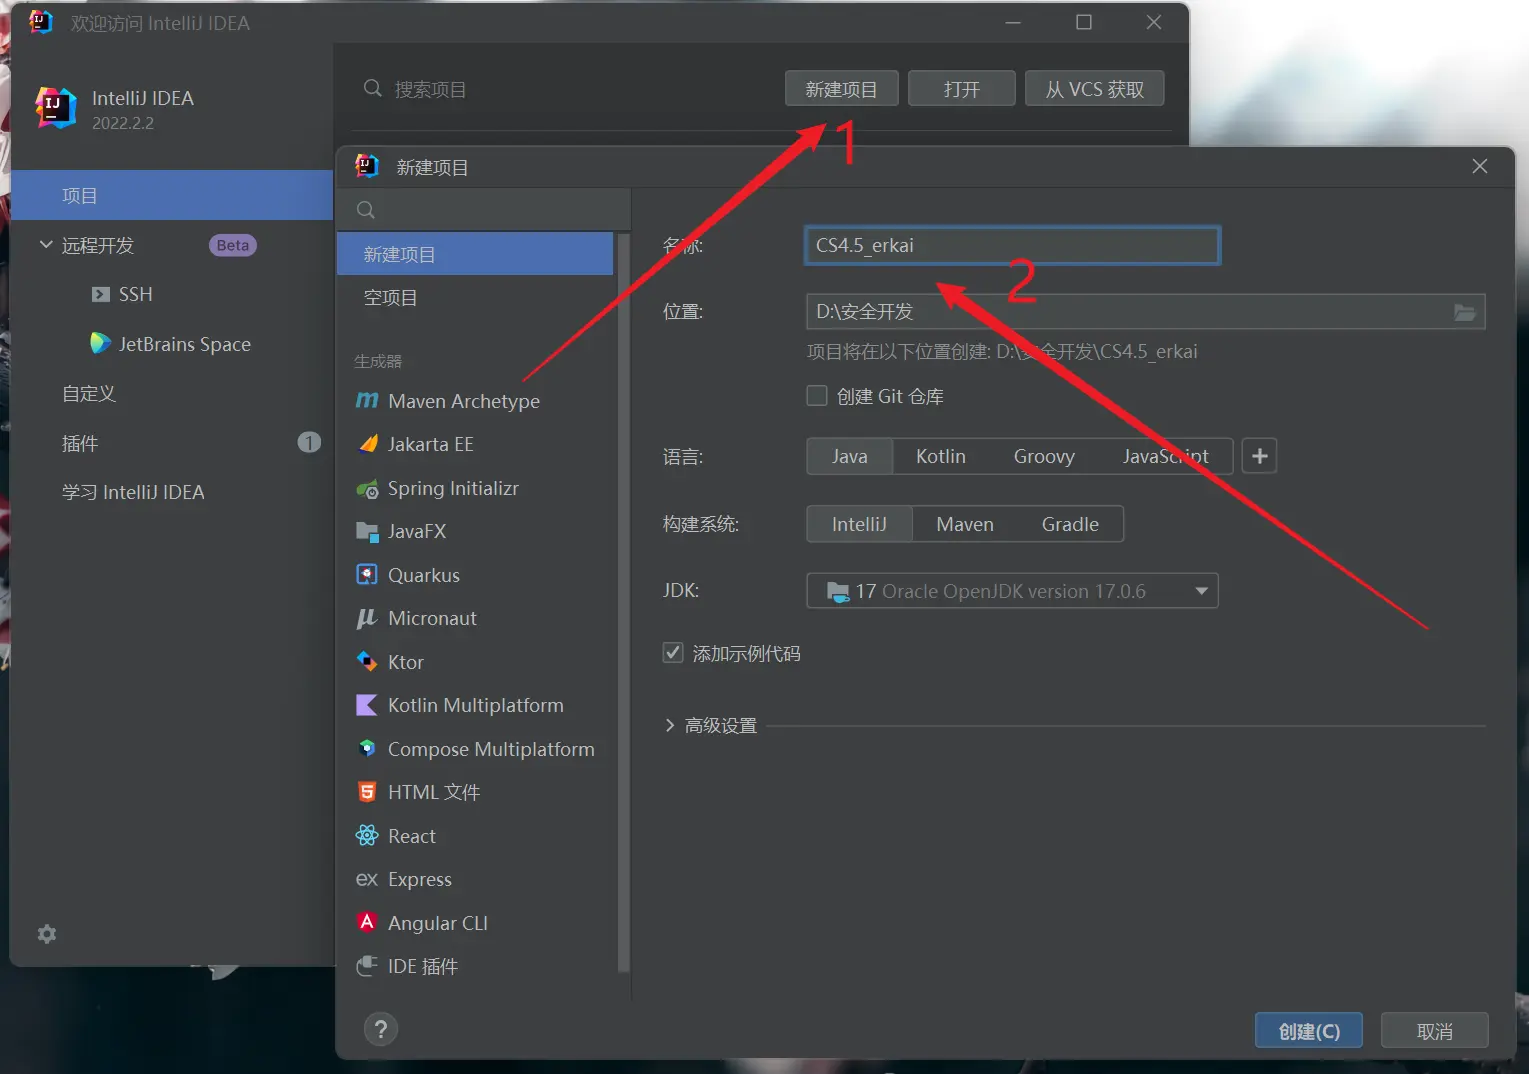Select the Kotlin Multiplatform generator
The height and width of the screenshot is (1074, 1529).
[x=475, y=705]
